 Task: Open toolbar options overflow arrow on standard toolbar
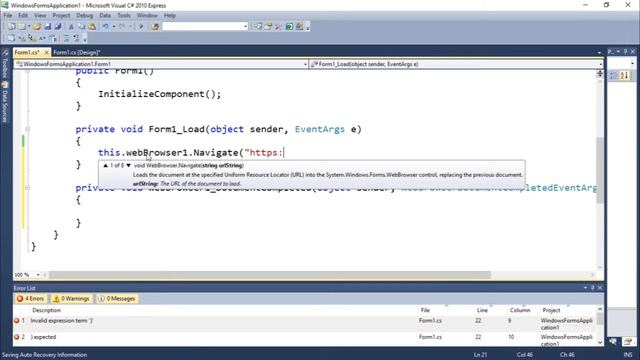(308, 27)
